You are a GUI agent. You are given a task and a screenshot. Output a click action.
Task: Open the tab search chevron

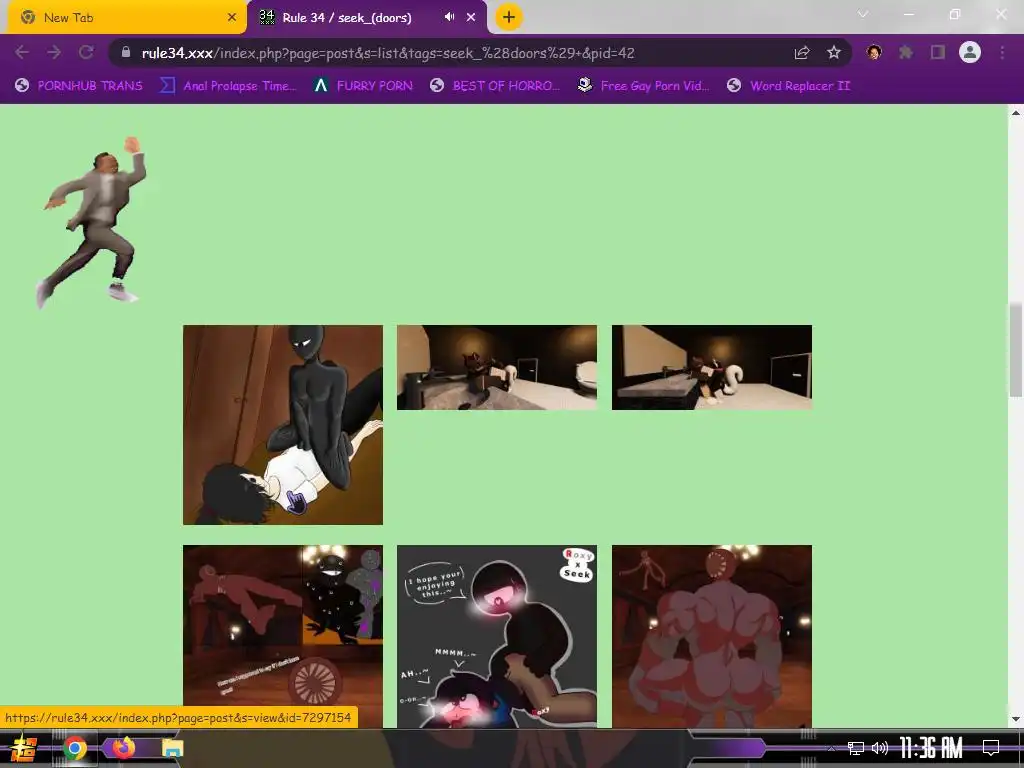[863, 14]
